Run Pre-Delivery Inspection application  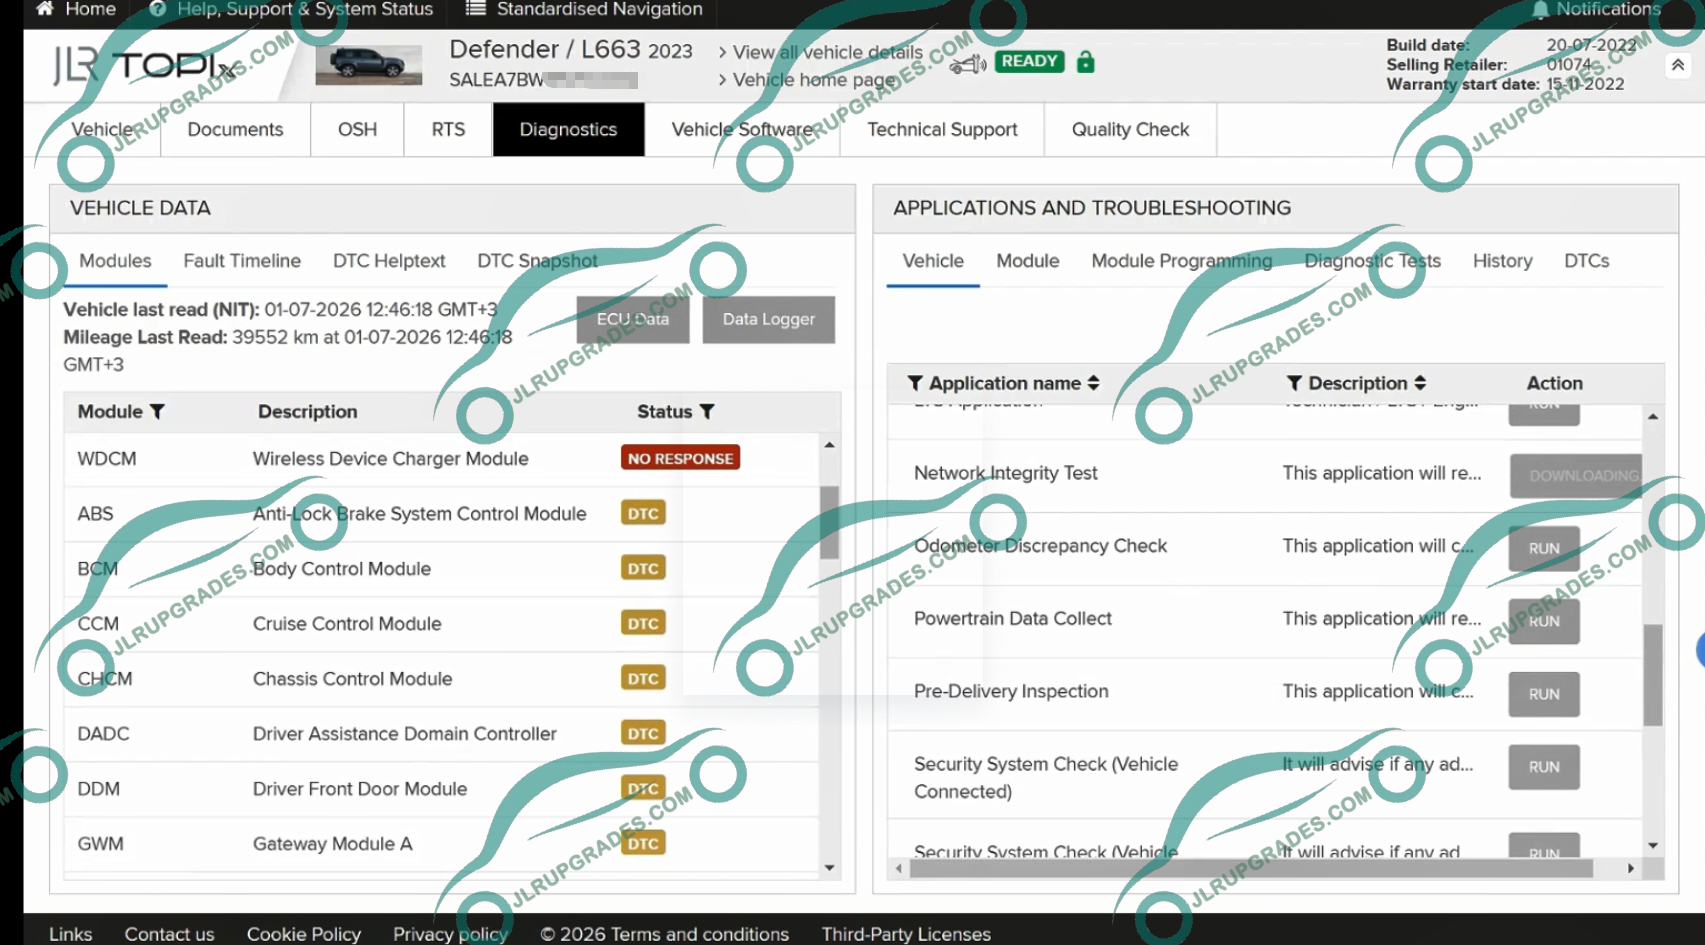click(1544, 694)
